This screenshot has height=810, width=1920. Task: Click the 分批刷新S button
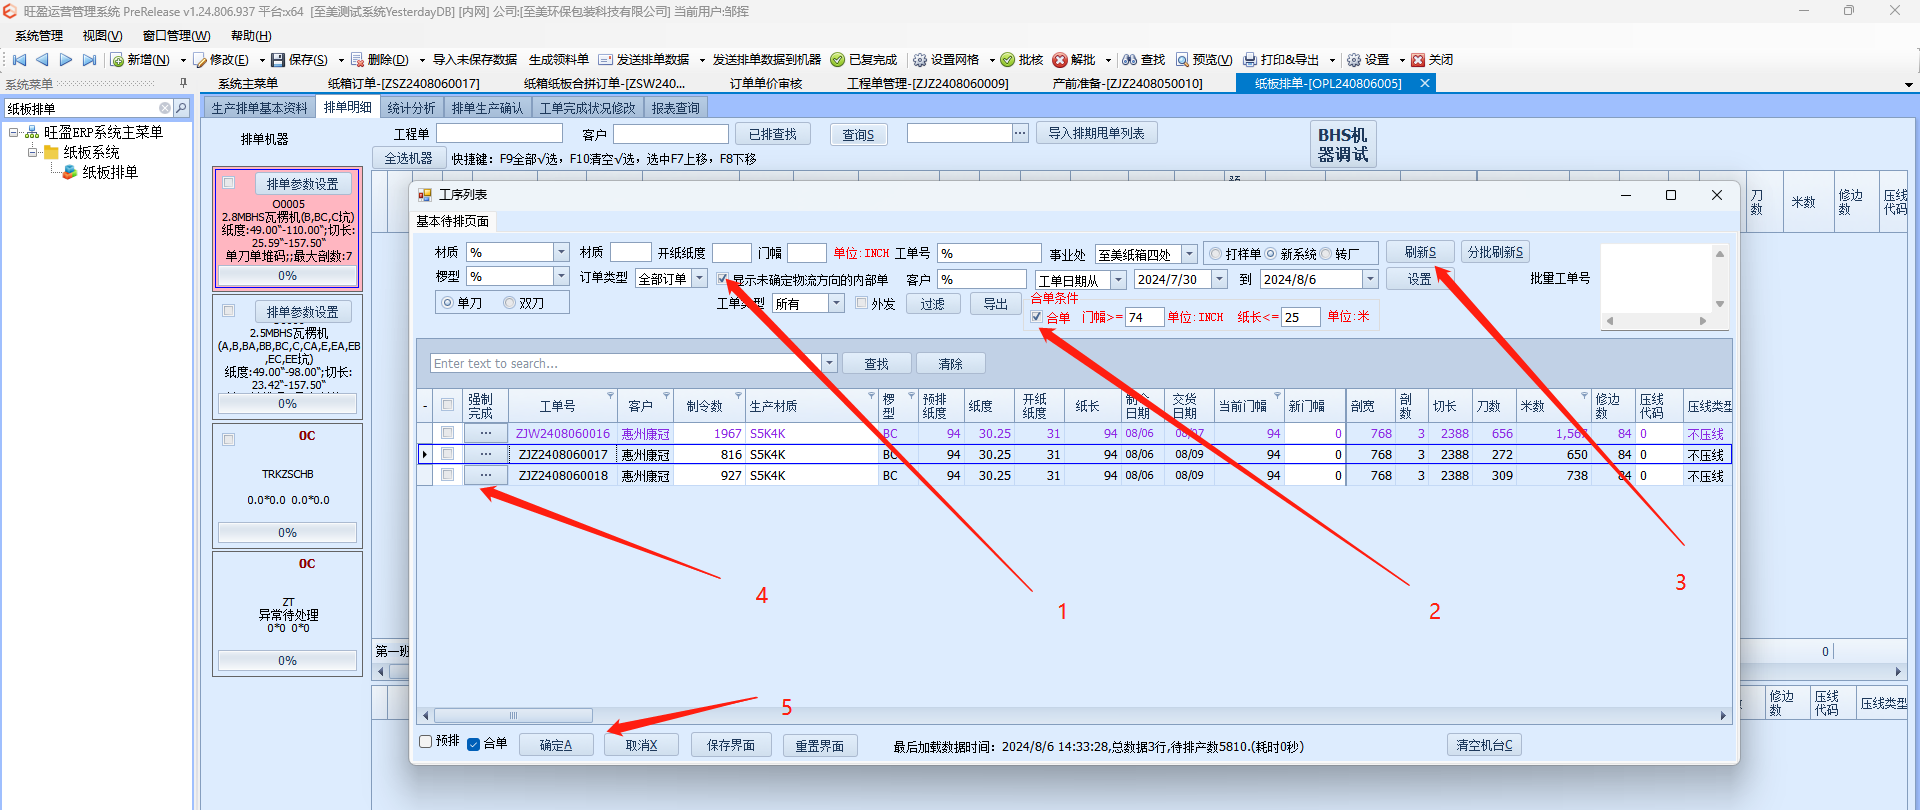click(x=1495, y=252)
